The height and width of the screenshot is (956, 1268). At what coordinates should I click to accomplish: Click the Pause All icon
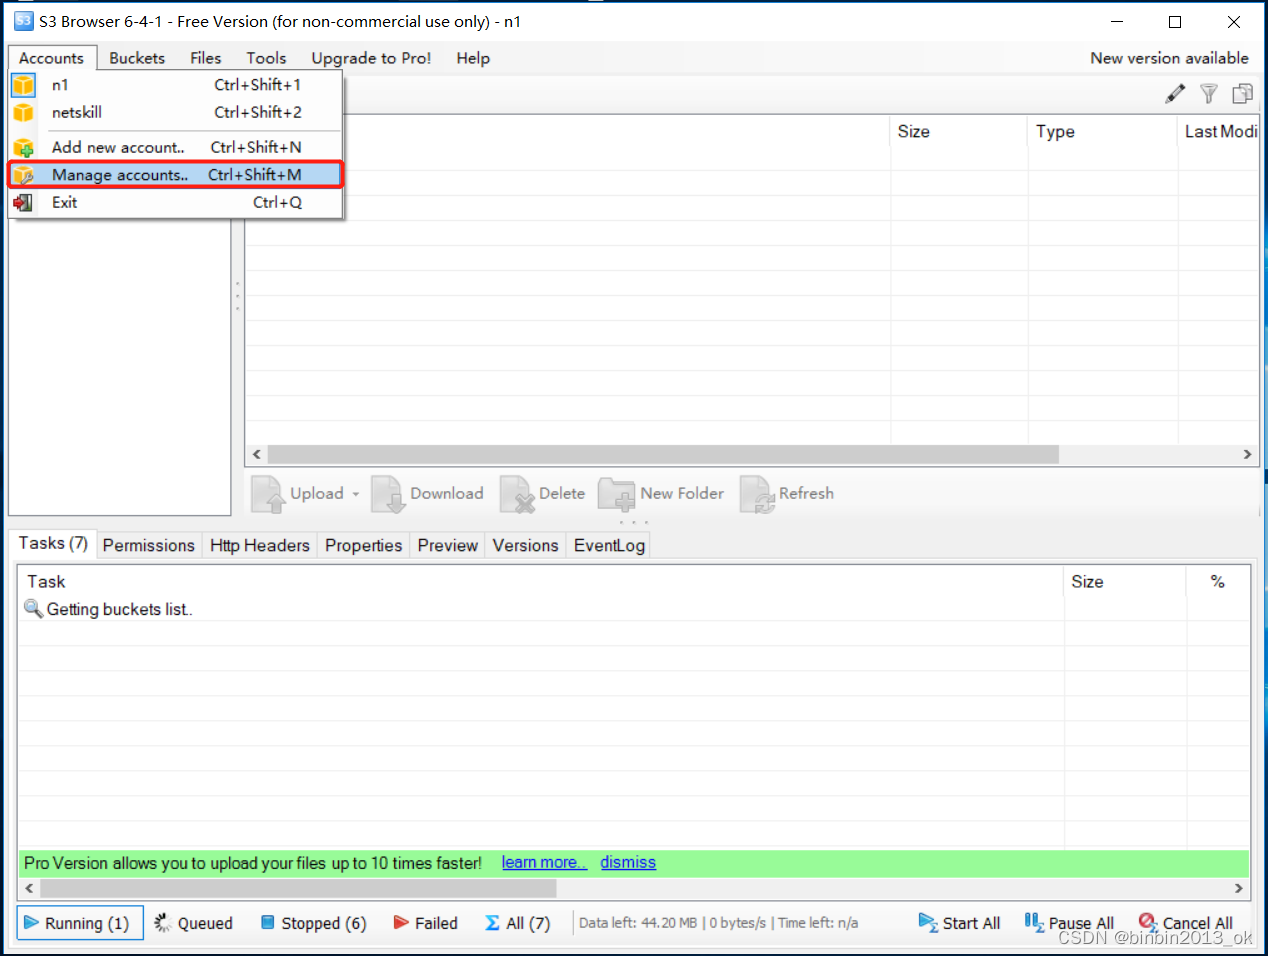pos(1034,922)
